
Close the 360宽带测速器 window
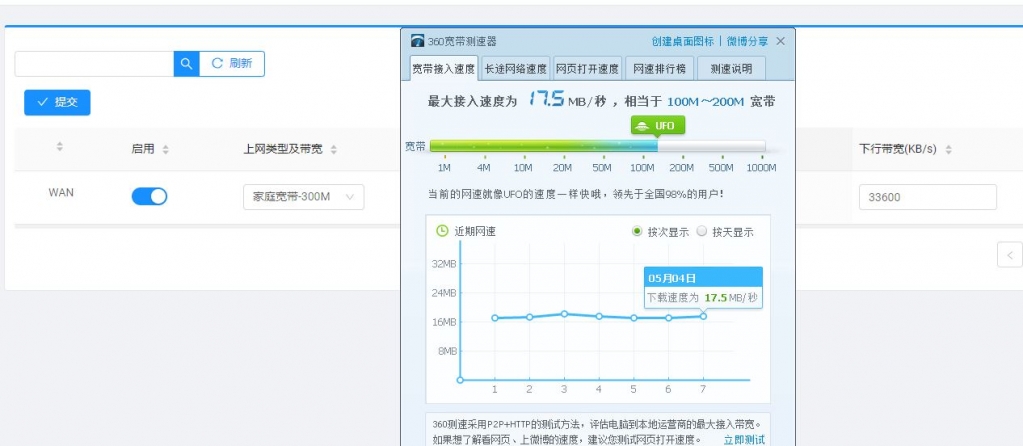(780, 41)
